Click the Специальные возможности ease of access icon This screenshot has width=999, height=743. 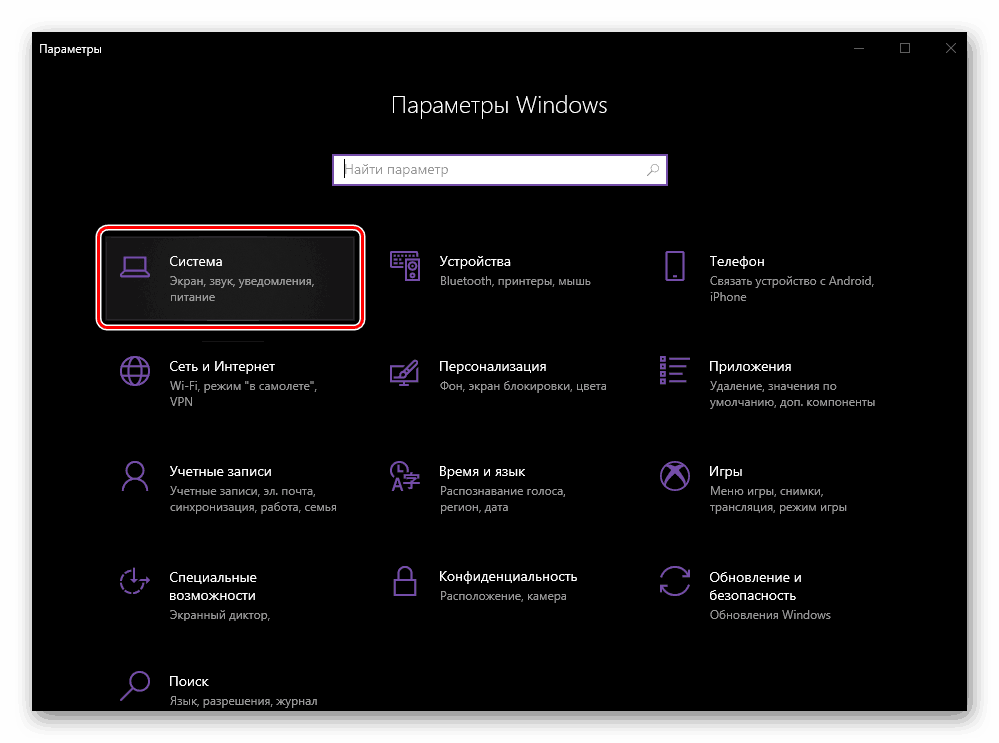134,581
